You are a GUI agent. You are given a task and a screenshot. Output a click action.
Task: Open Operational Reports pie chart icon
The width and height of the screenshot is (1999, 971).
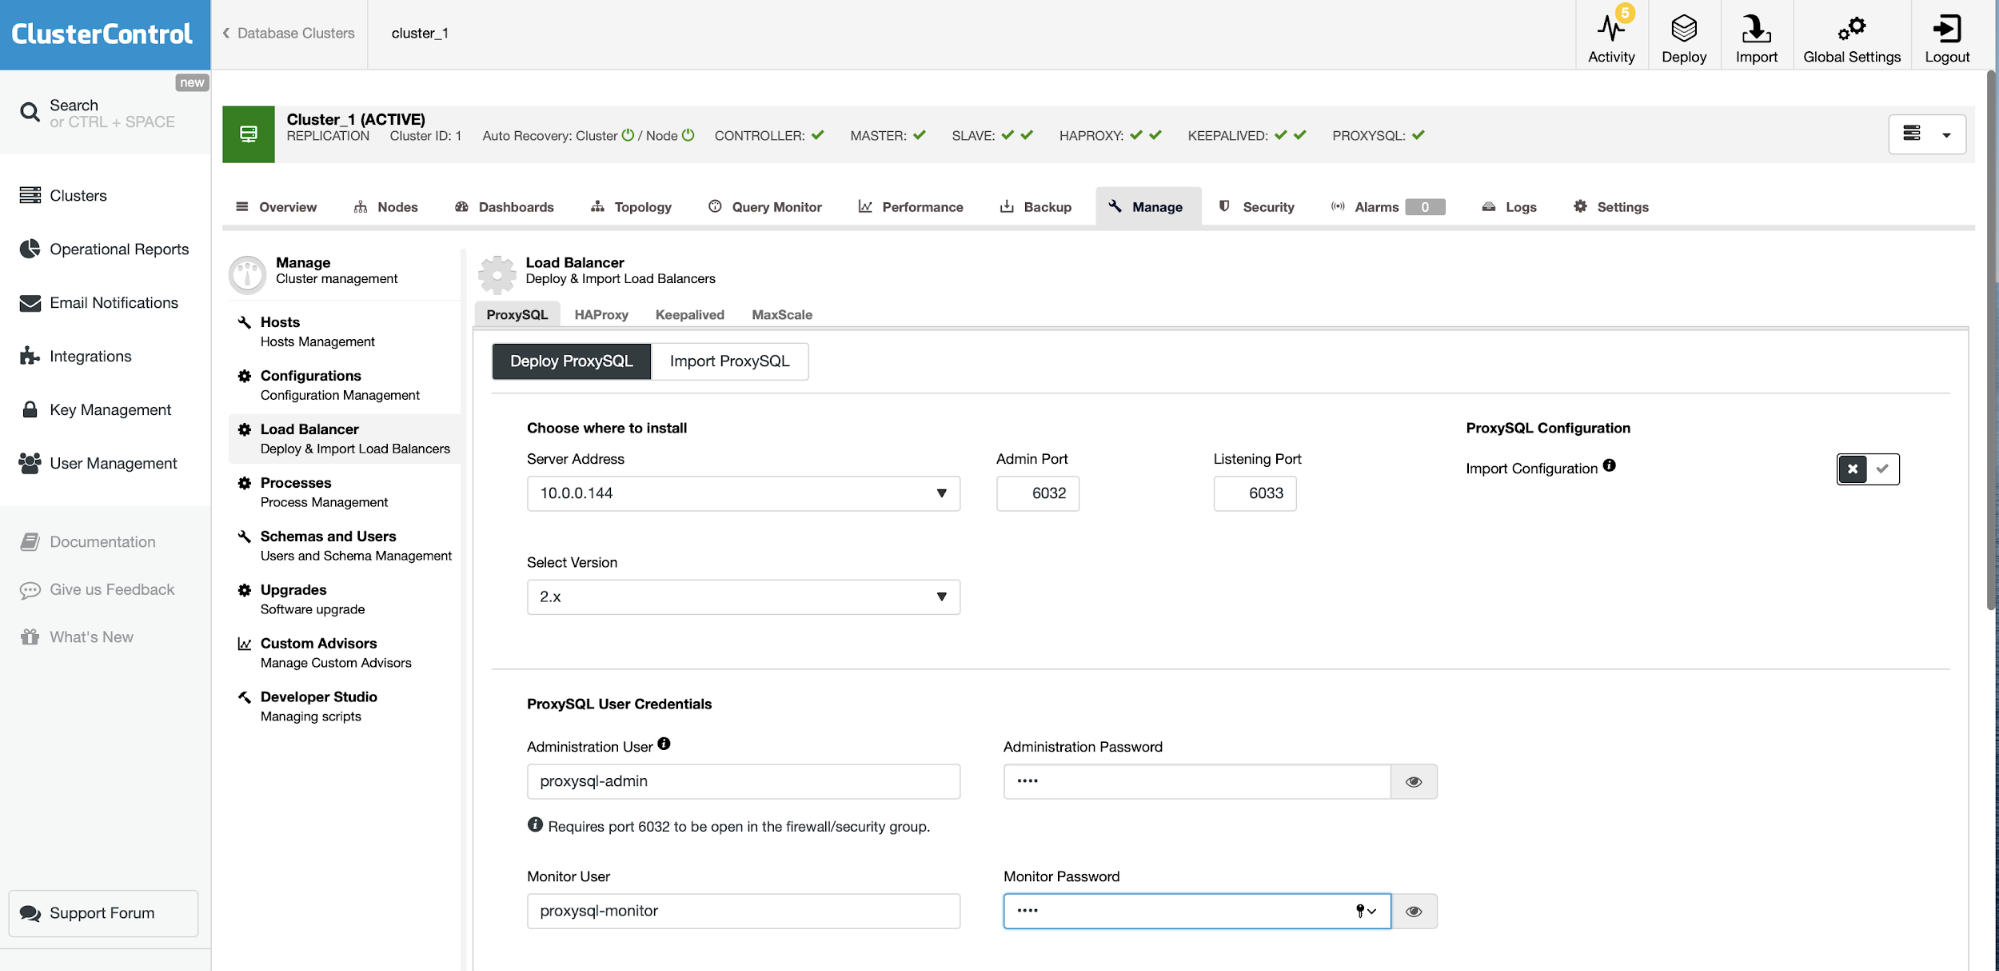coord(30,249)
